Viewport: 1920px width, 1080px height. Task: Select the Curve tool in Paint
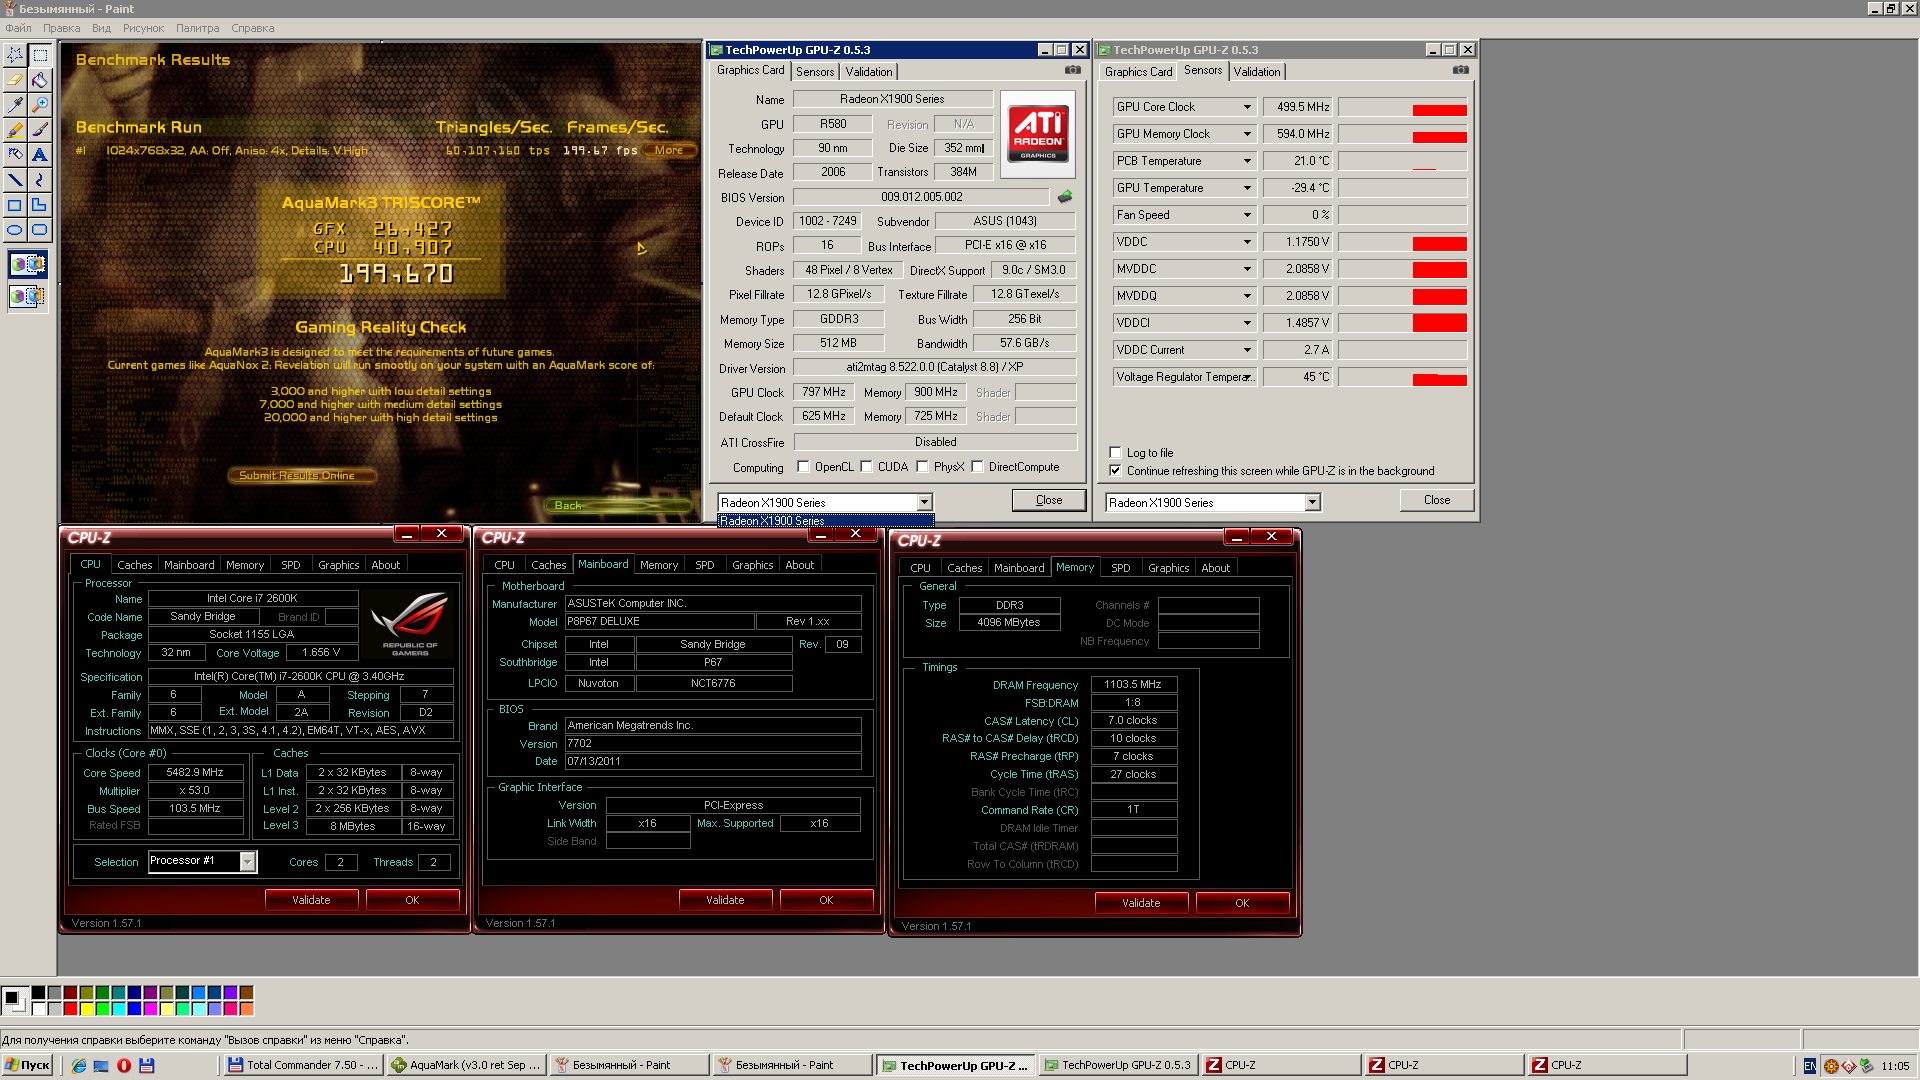click(40, 179)
